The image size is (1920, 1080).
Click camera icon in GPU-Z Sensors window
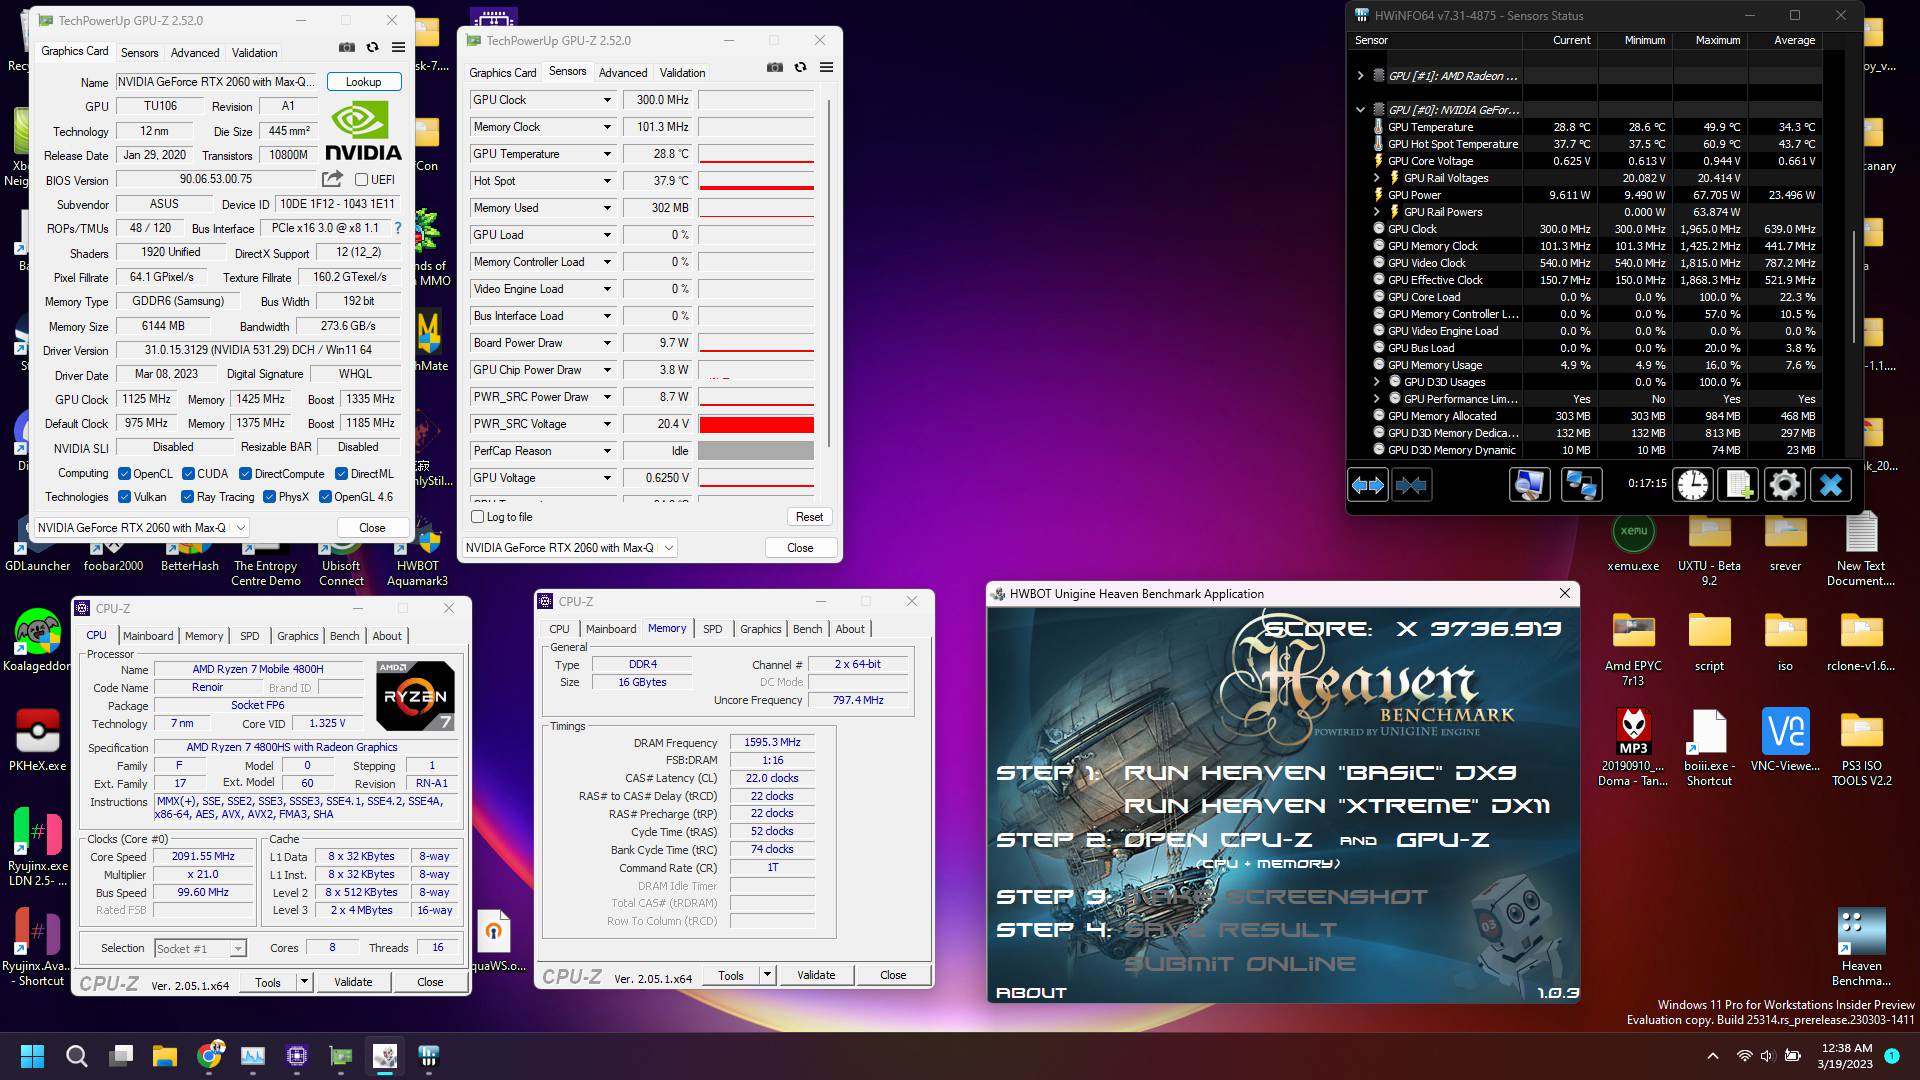pyautogui.click(x=775, y=67)
